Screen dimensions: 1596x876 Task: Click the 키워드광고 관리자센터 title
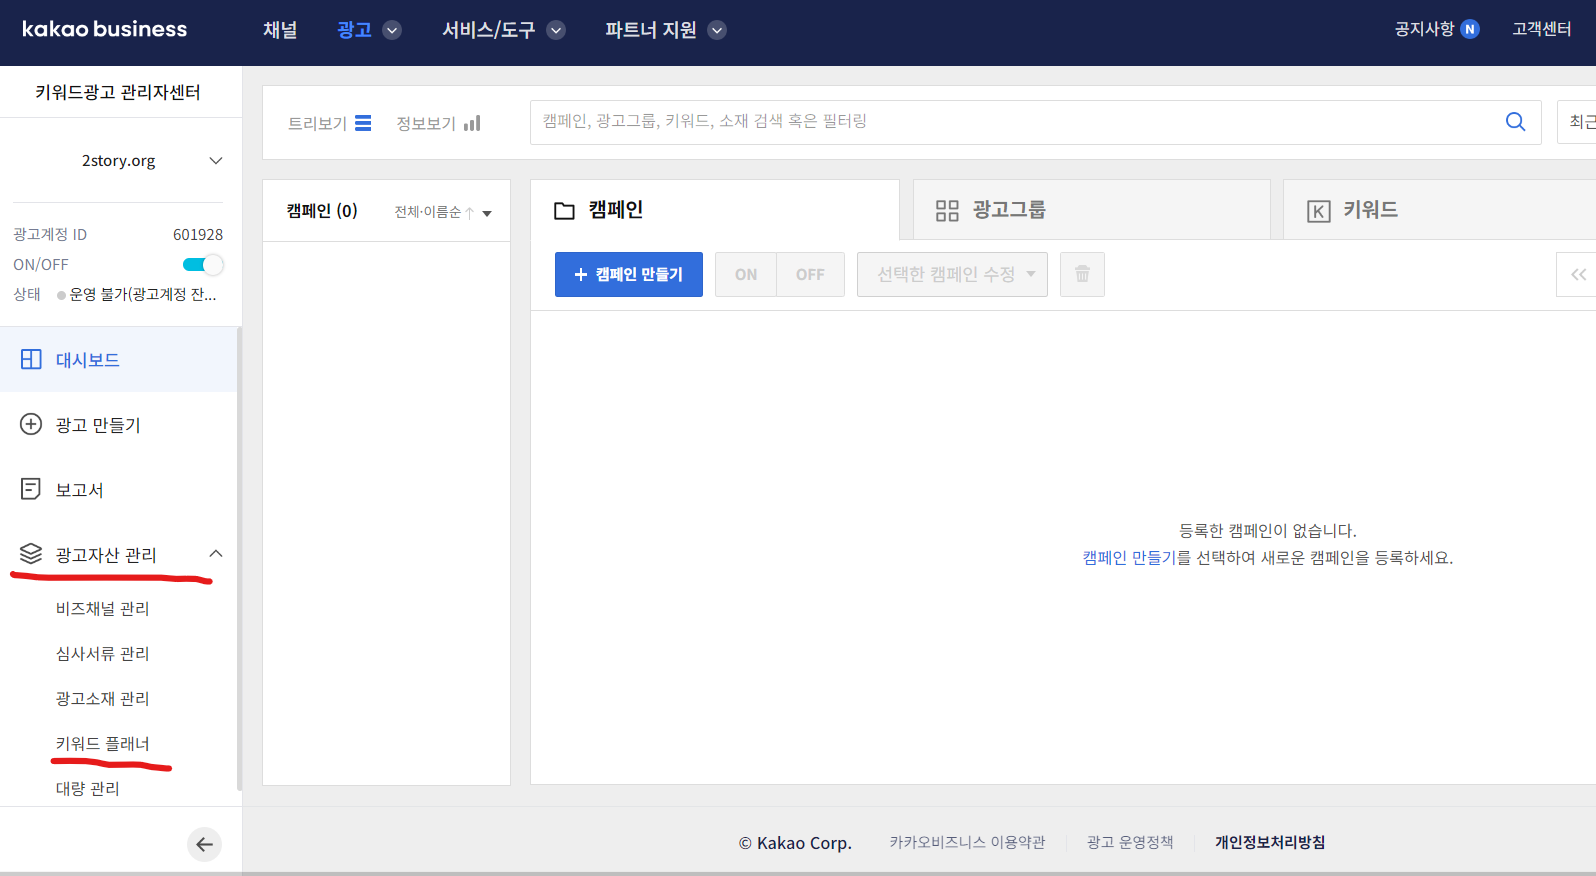118,92
